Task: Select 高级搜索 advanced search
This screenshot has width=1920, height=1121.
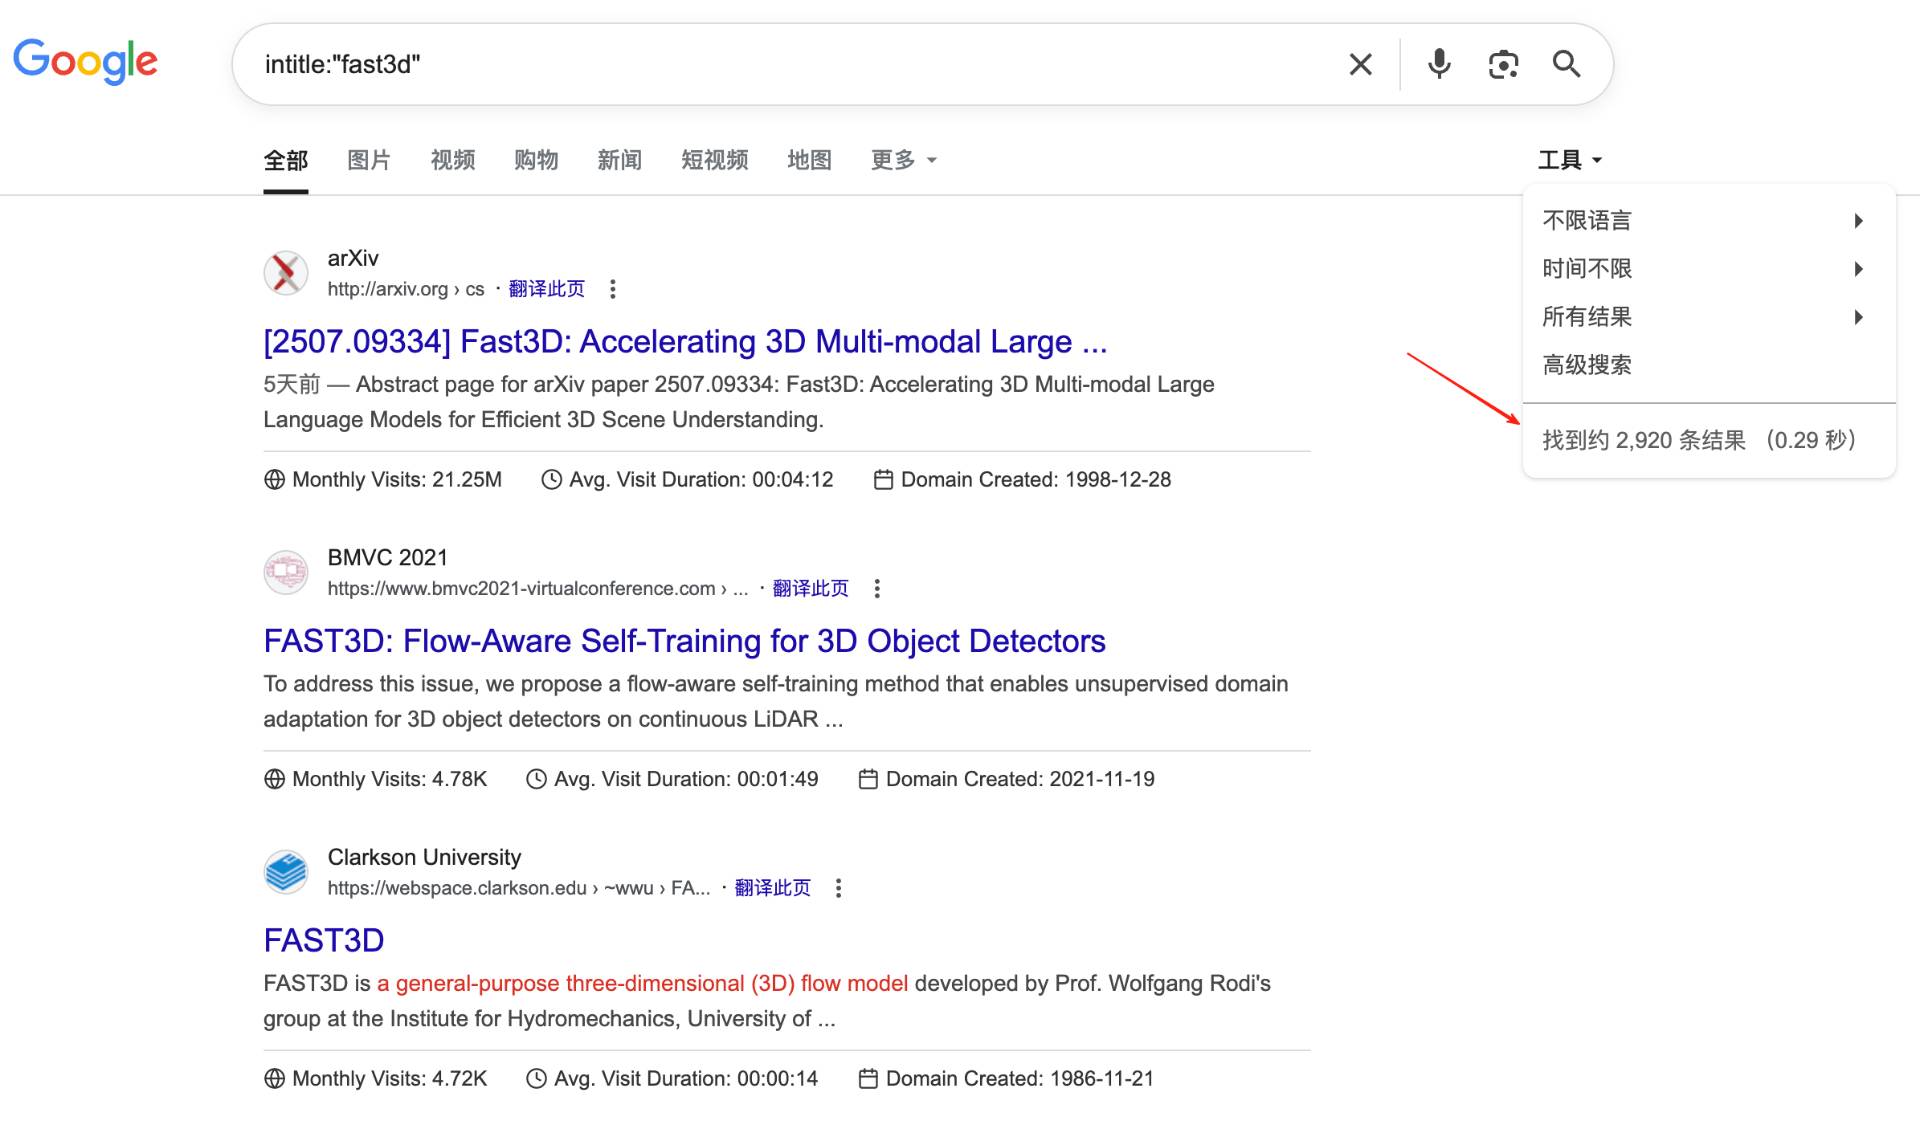Action: pyautogui.click(x=1587, y=365)
